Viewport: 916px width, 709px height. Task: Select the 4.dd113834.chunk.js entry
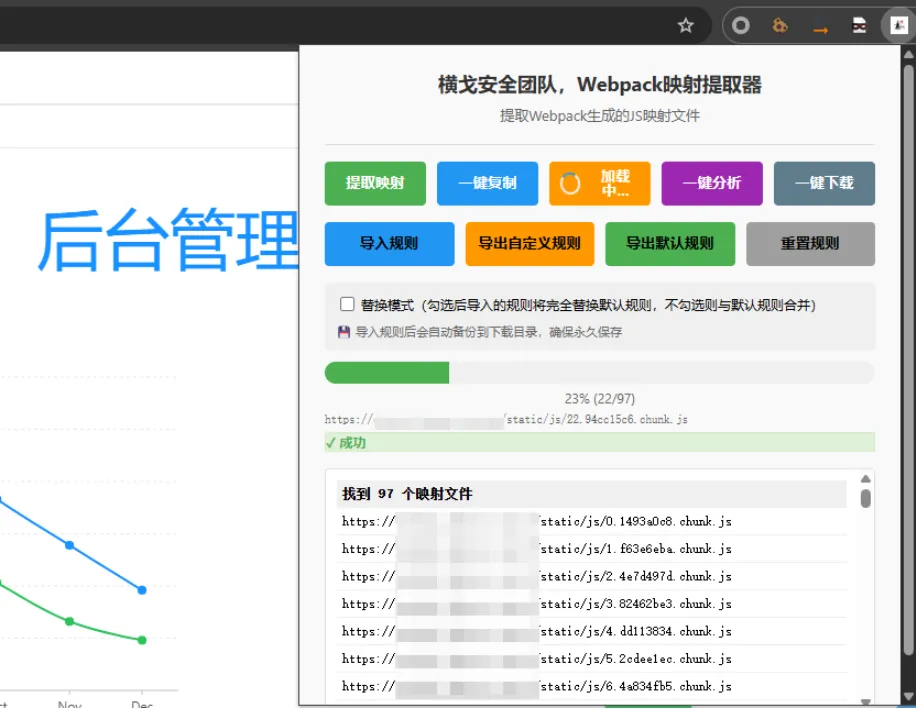[592, 631]
